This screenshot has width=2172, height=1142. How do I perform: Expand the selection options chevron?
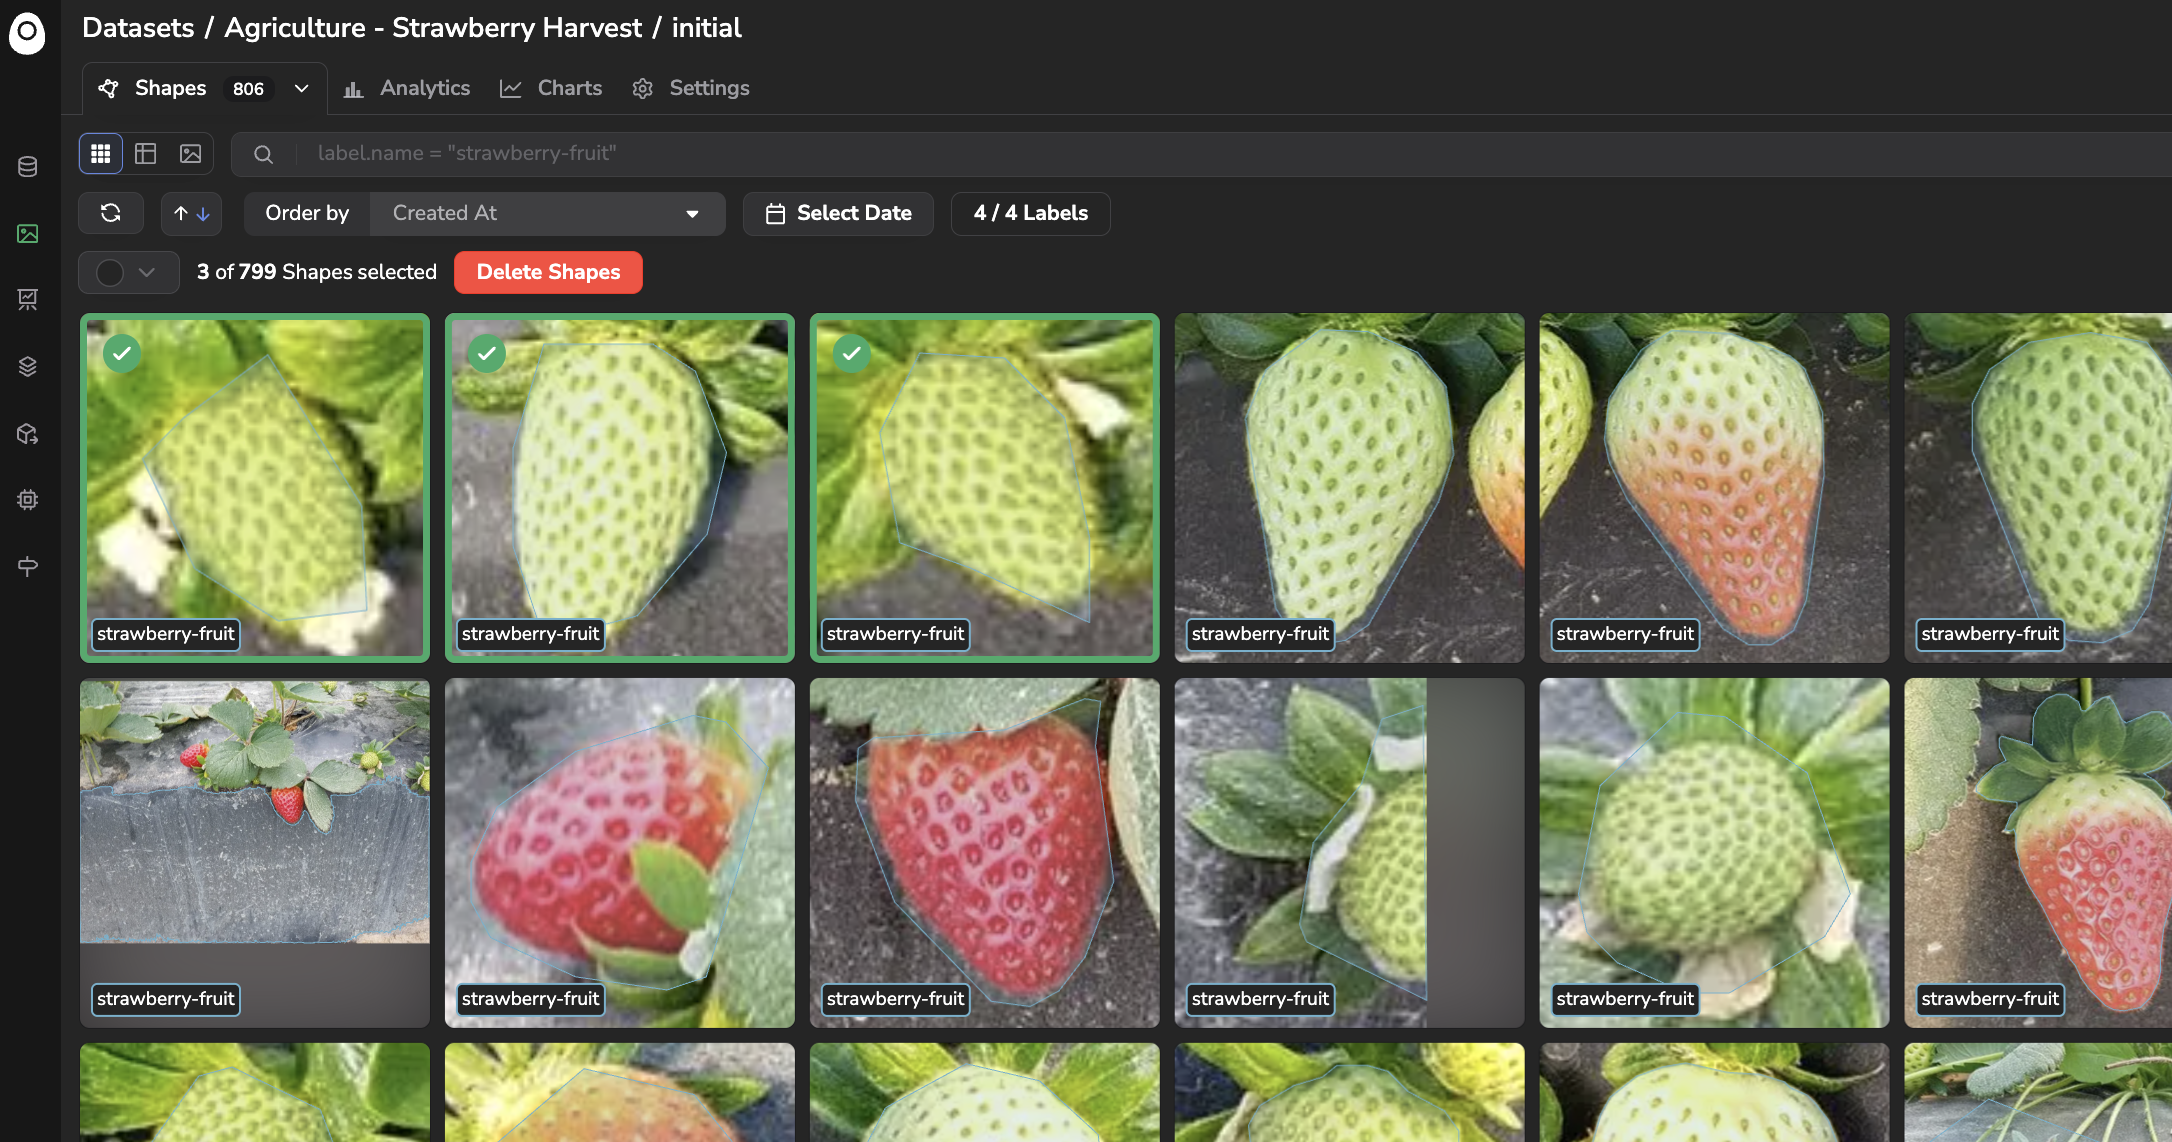[147, 272]
